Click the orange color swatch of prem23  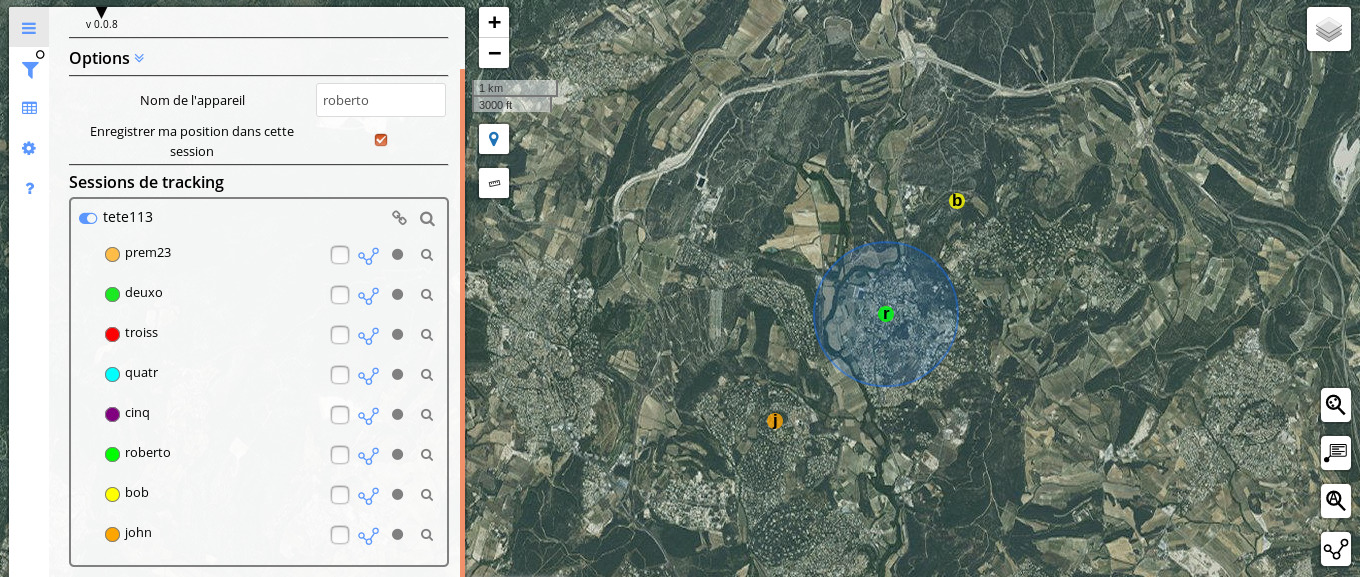[112, 254]
